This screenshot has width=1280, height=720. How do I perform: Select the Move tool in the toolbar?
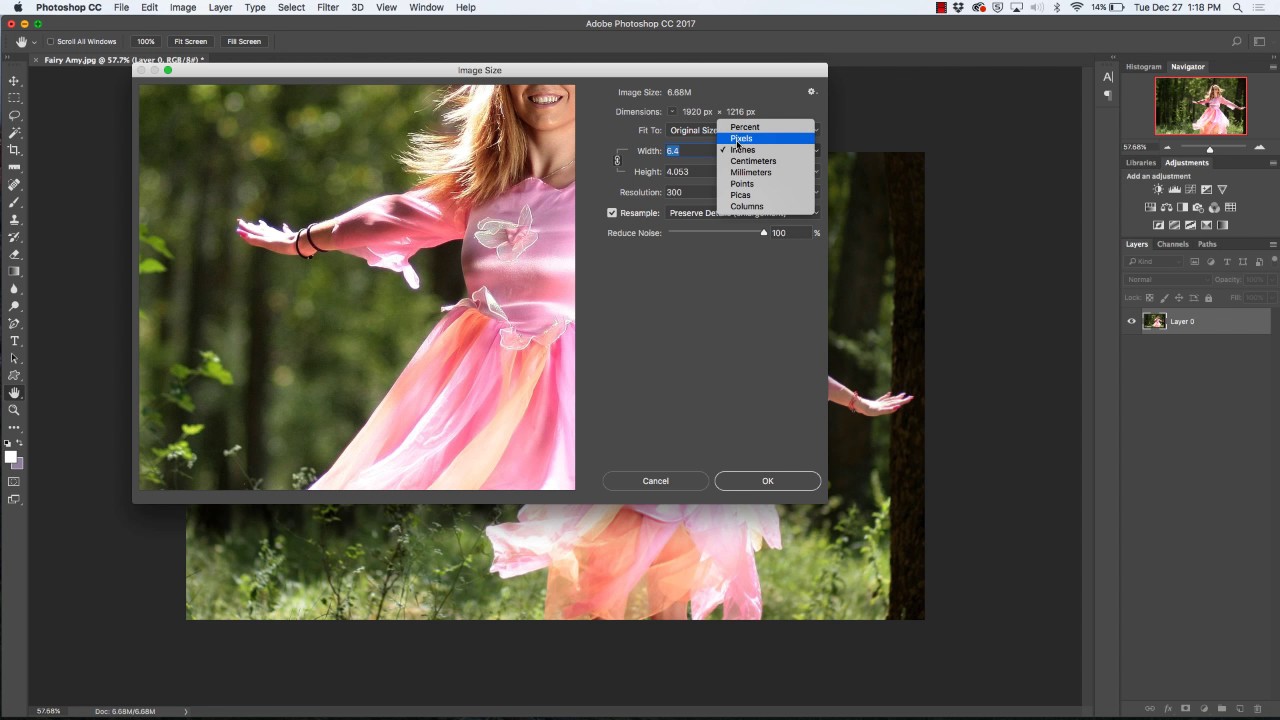pyautogui.click(x=14, y=81)
